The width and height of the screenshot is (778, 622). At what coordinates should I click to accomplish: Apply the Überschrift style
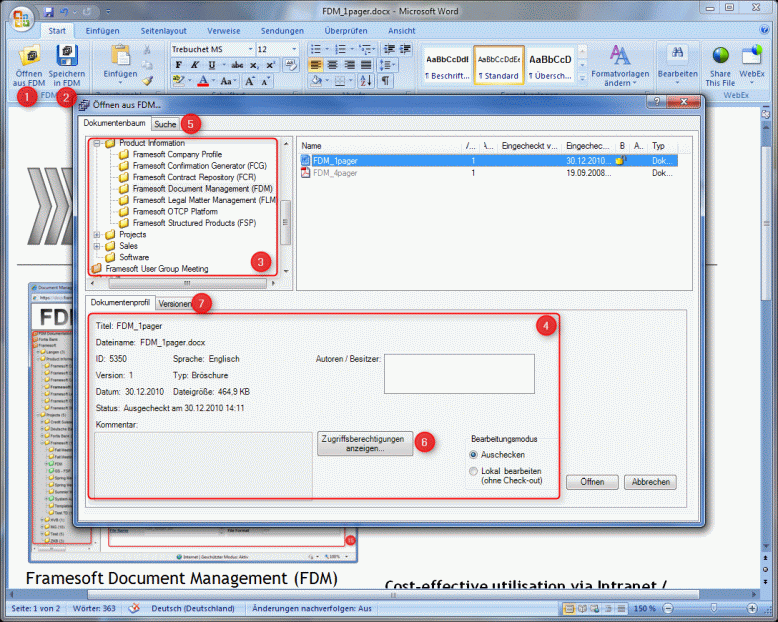pyautogui.click(x=550, y=65)
